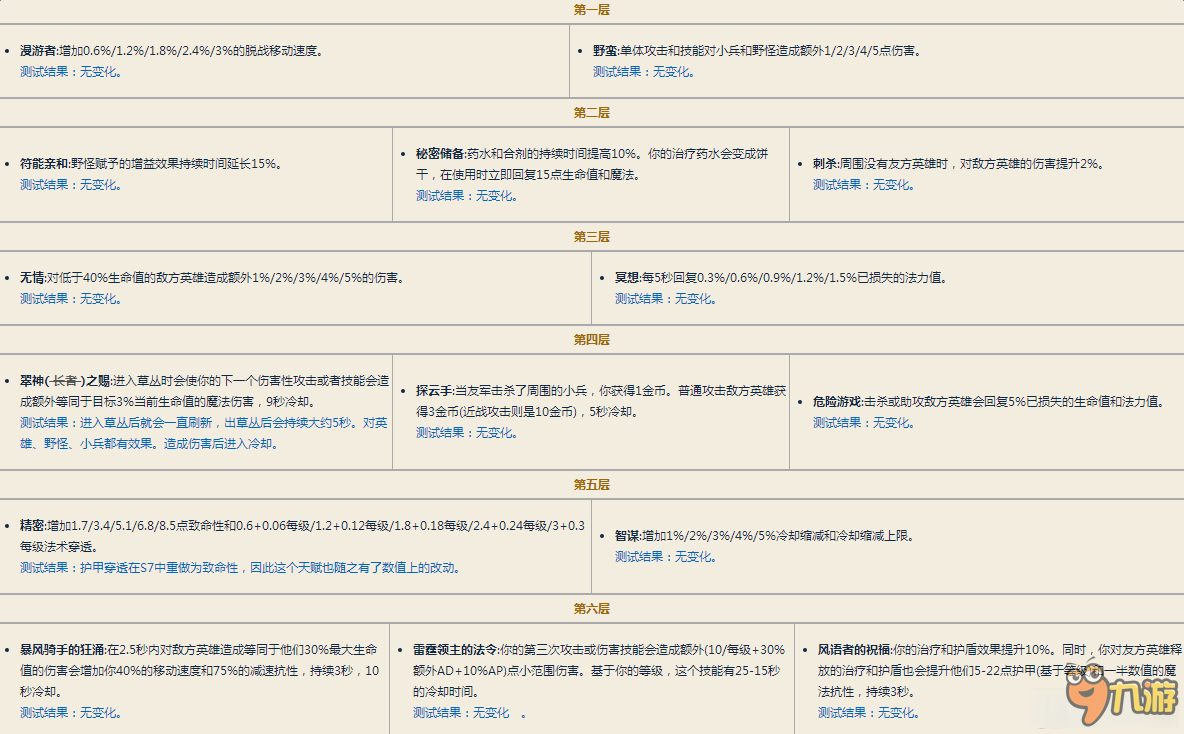This screenshot has height=734, width=1184.
Task: Select the bold talent name 翠神(-长者-)之赐
Action: 65,381
